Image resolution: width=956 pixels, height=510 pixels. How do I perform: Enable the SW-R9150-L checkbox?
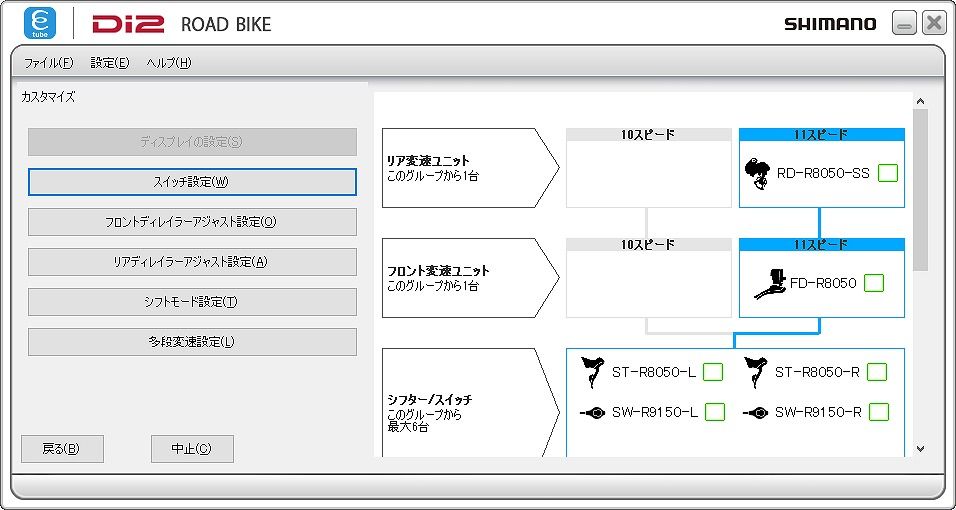click(715, 412)
